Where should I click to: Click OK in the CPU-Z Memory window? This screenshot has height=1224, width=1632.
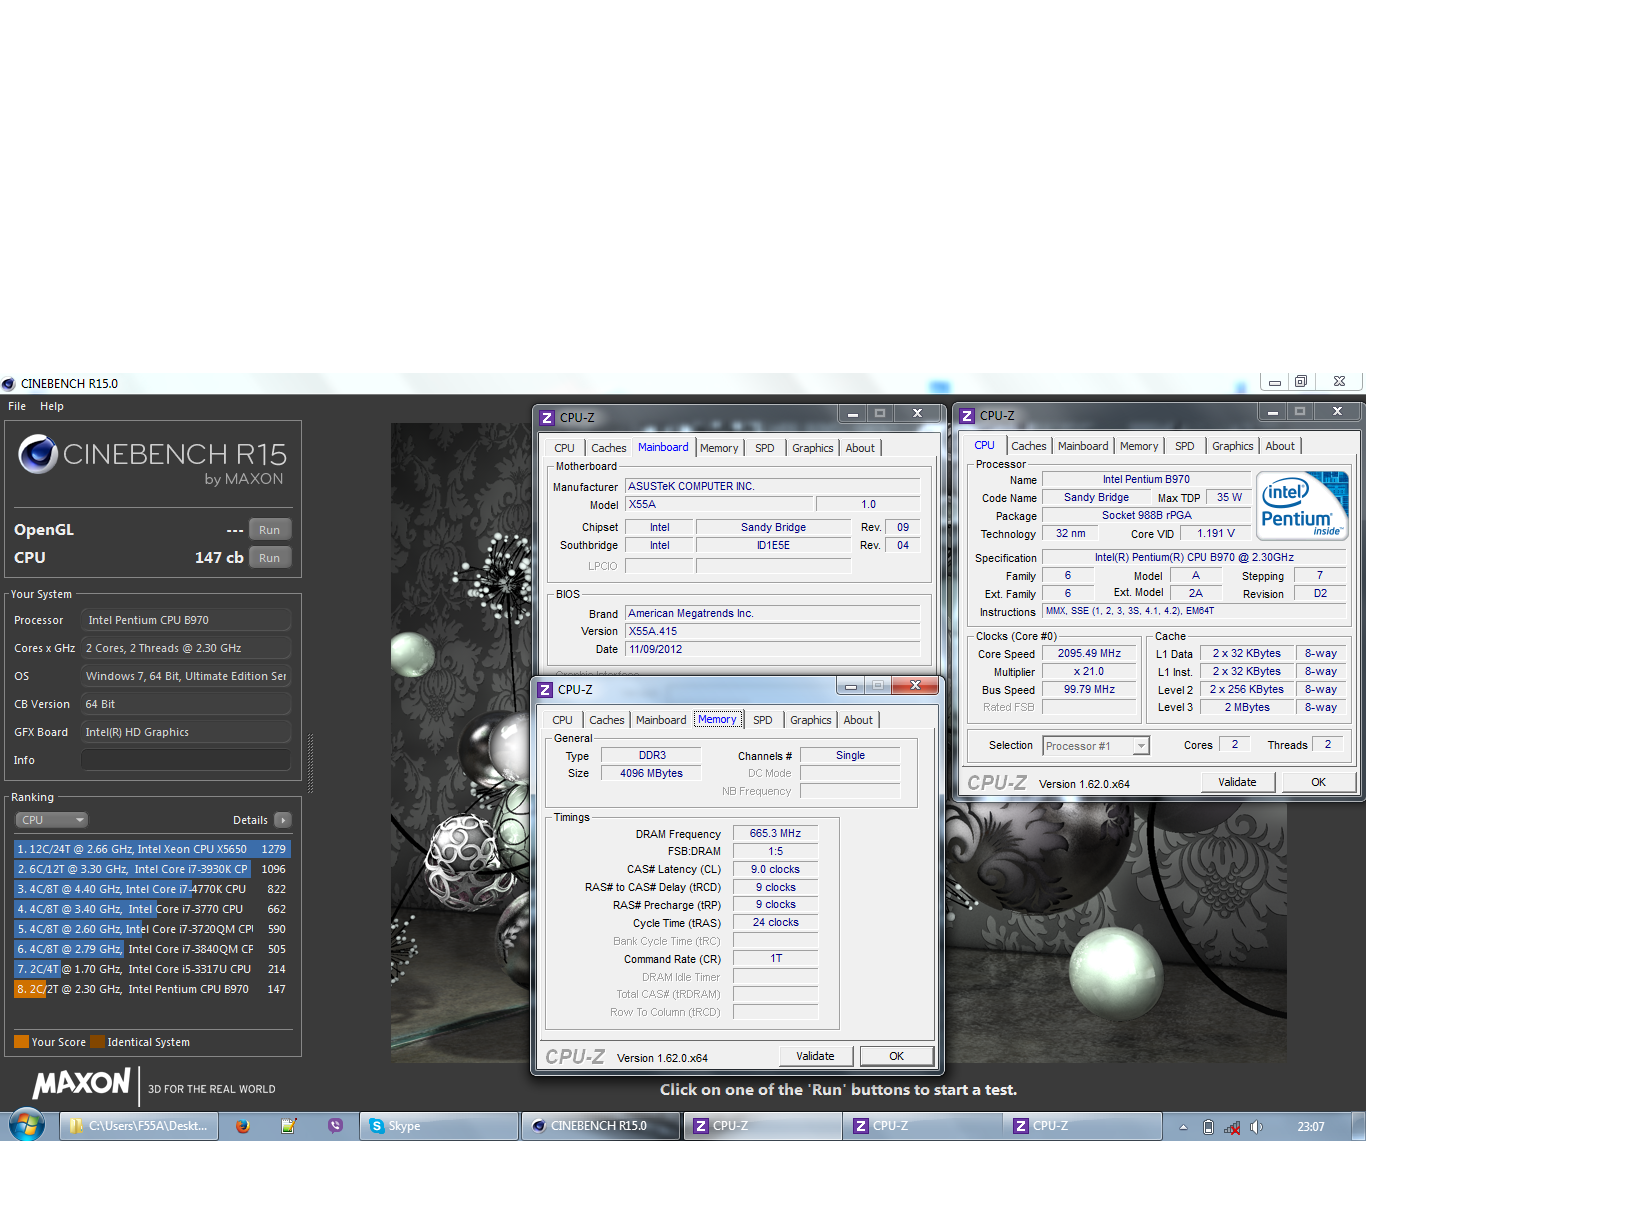[x=897, y=1056]
